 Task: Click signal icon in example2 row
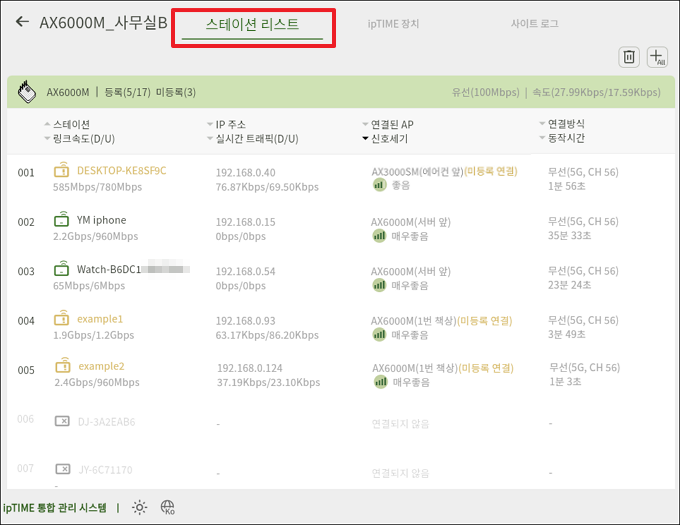tap(381, 382)
